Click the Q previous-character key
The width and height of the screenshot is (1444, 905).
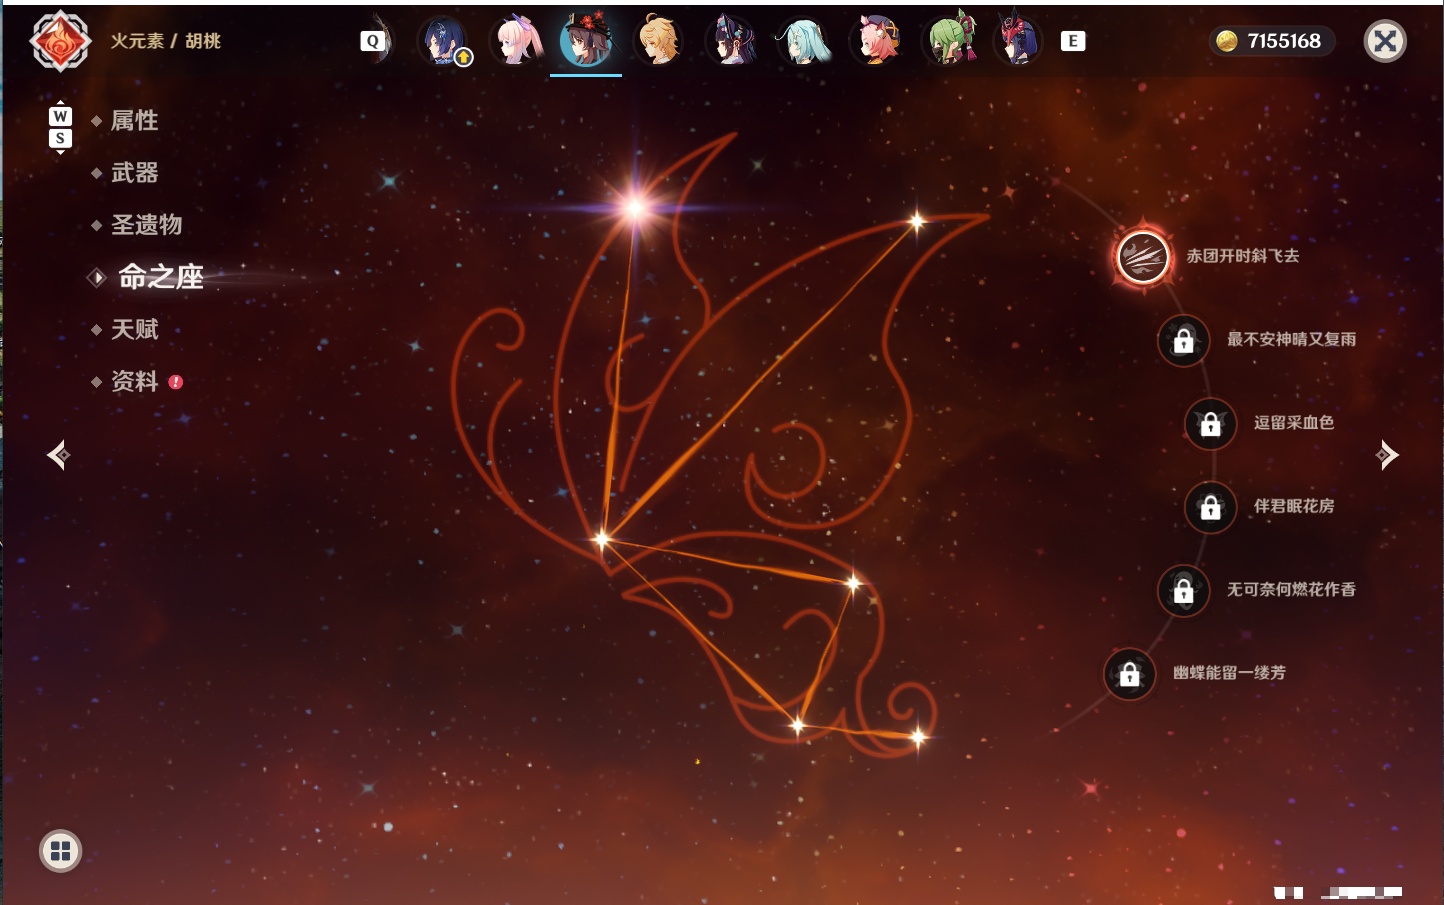click(x=373, y=41)
